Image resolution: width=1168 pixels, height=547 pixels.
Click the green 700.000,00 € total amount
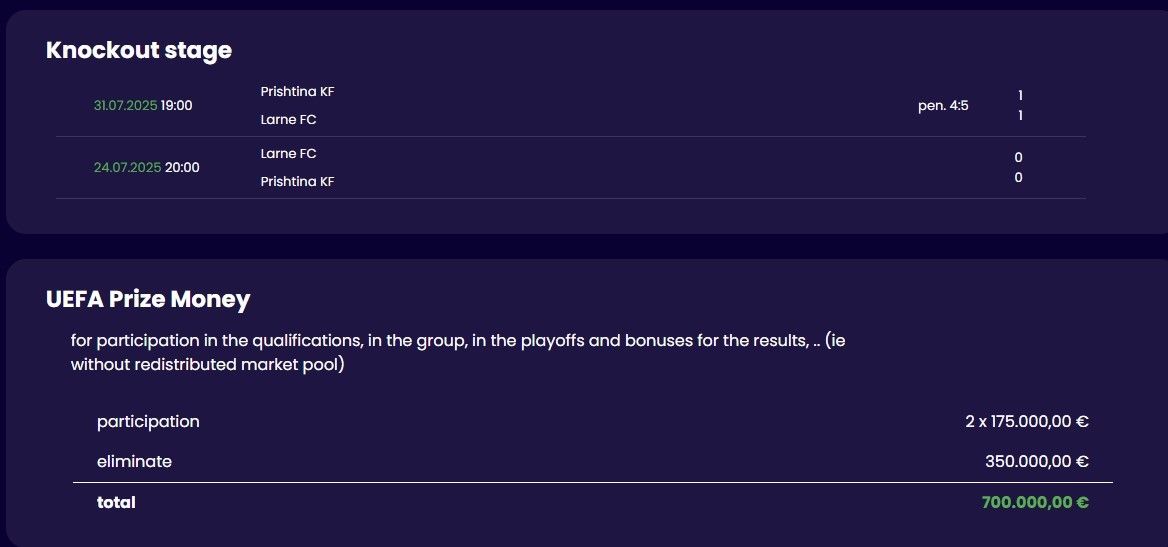[1035, 502]
